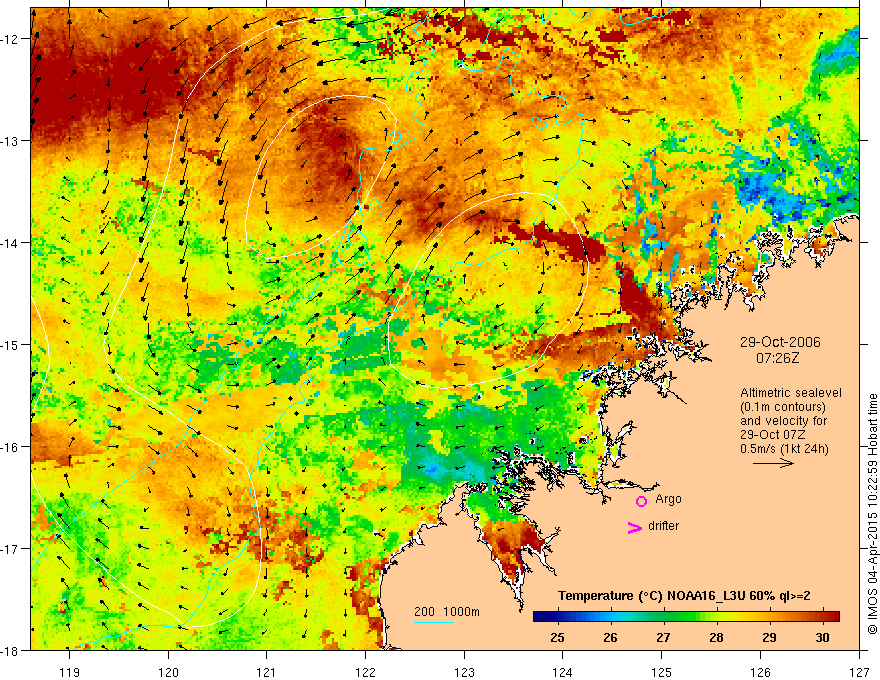The width and height of the screenshot is (880, 680).
Task: Click the temperature color bar
Action: (x=686, y=616)
